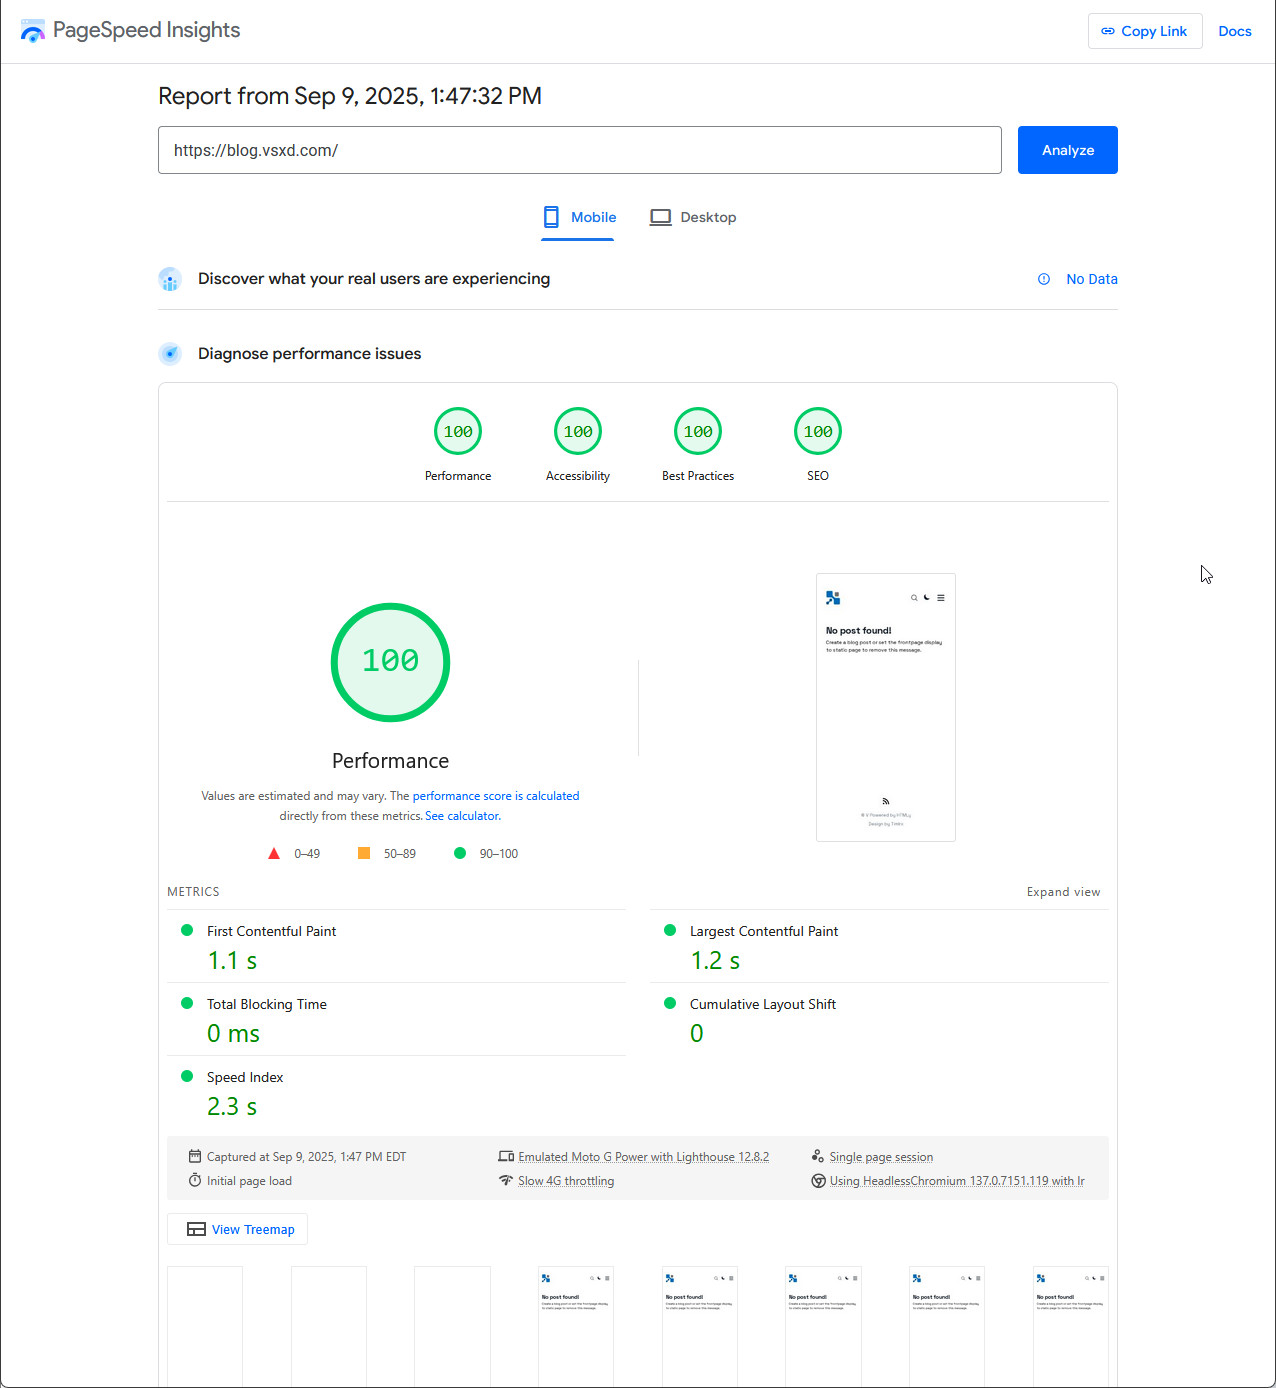Click Largest Contentful Paint metric label
This screenshot has width=1276, height=1388.
click(x=764, y=931)
